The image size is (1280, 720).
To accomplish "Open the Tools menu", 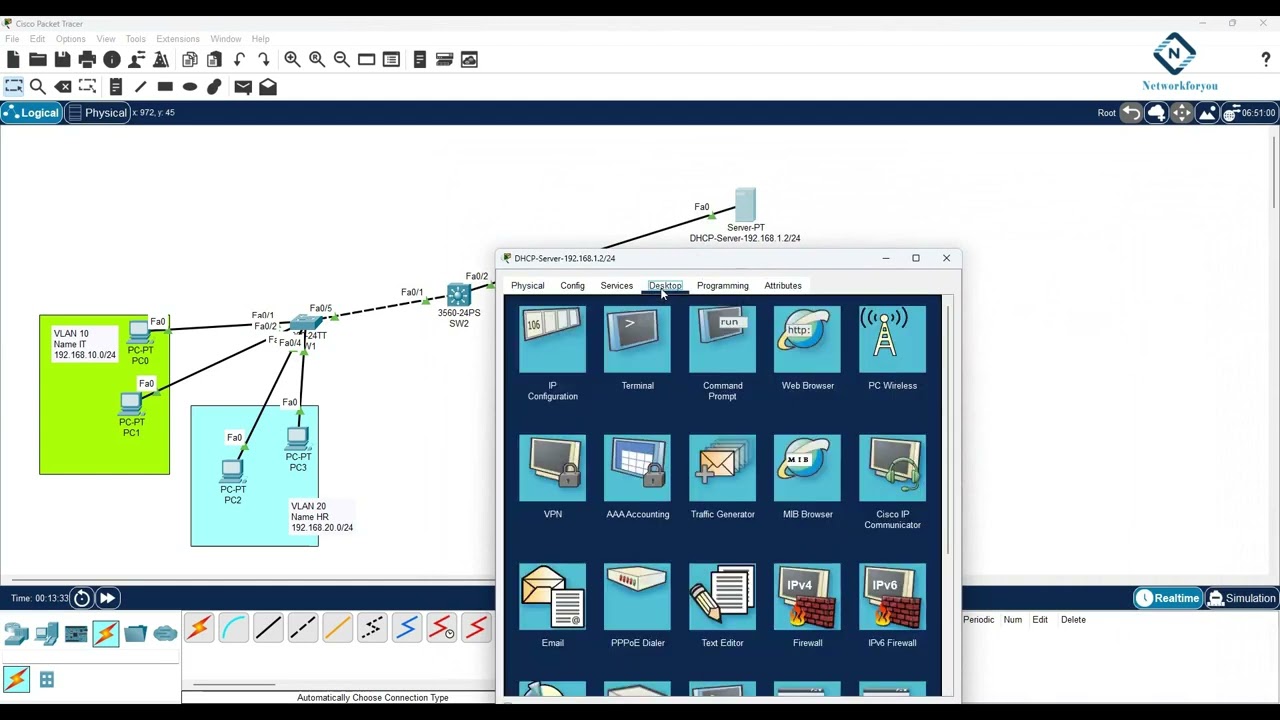I will [x=135, y=39].
